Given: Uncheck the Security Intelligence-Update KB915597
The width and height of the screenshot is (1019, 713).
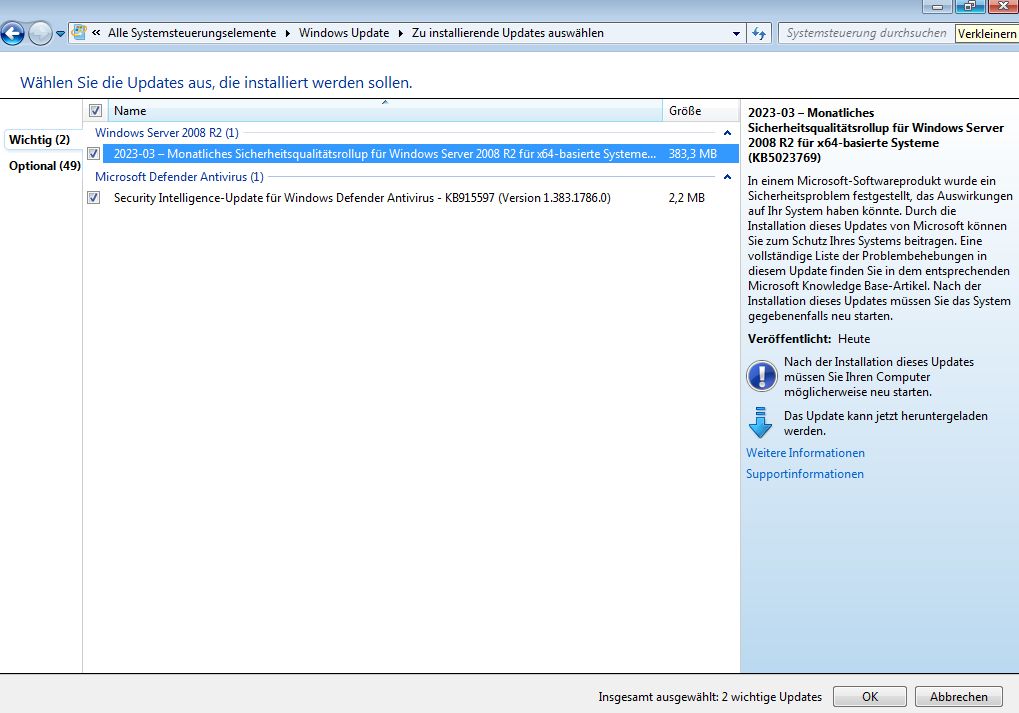Looking at the screenshot, I should coord(94,198).
